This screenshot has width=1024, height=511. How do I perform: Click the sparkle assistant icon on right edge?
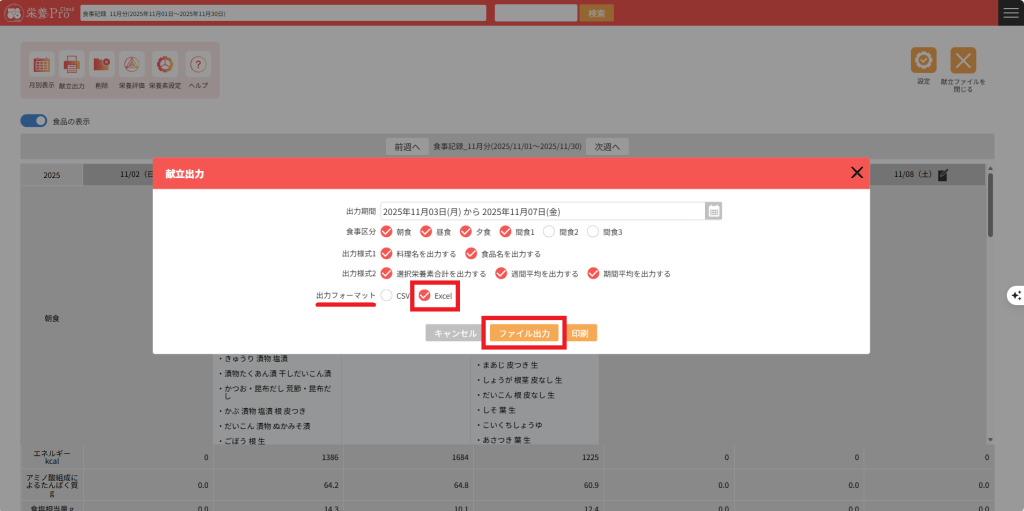coord(1016,295)
